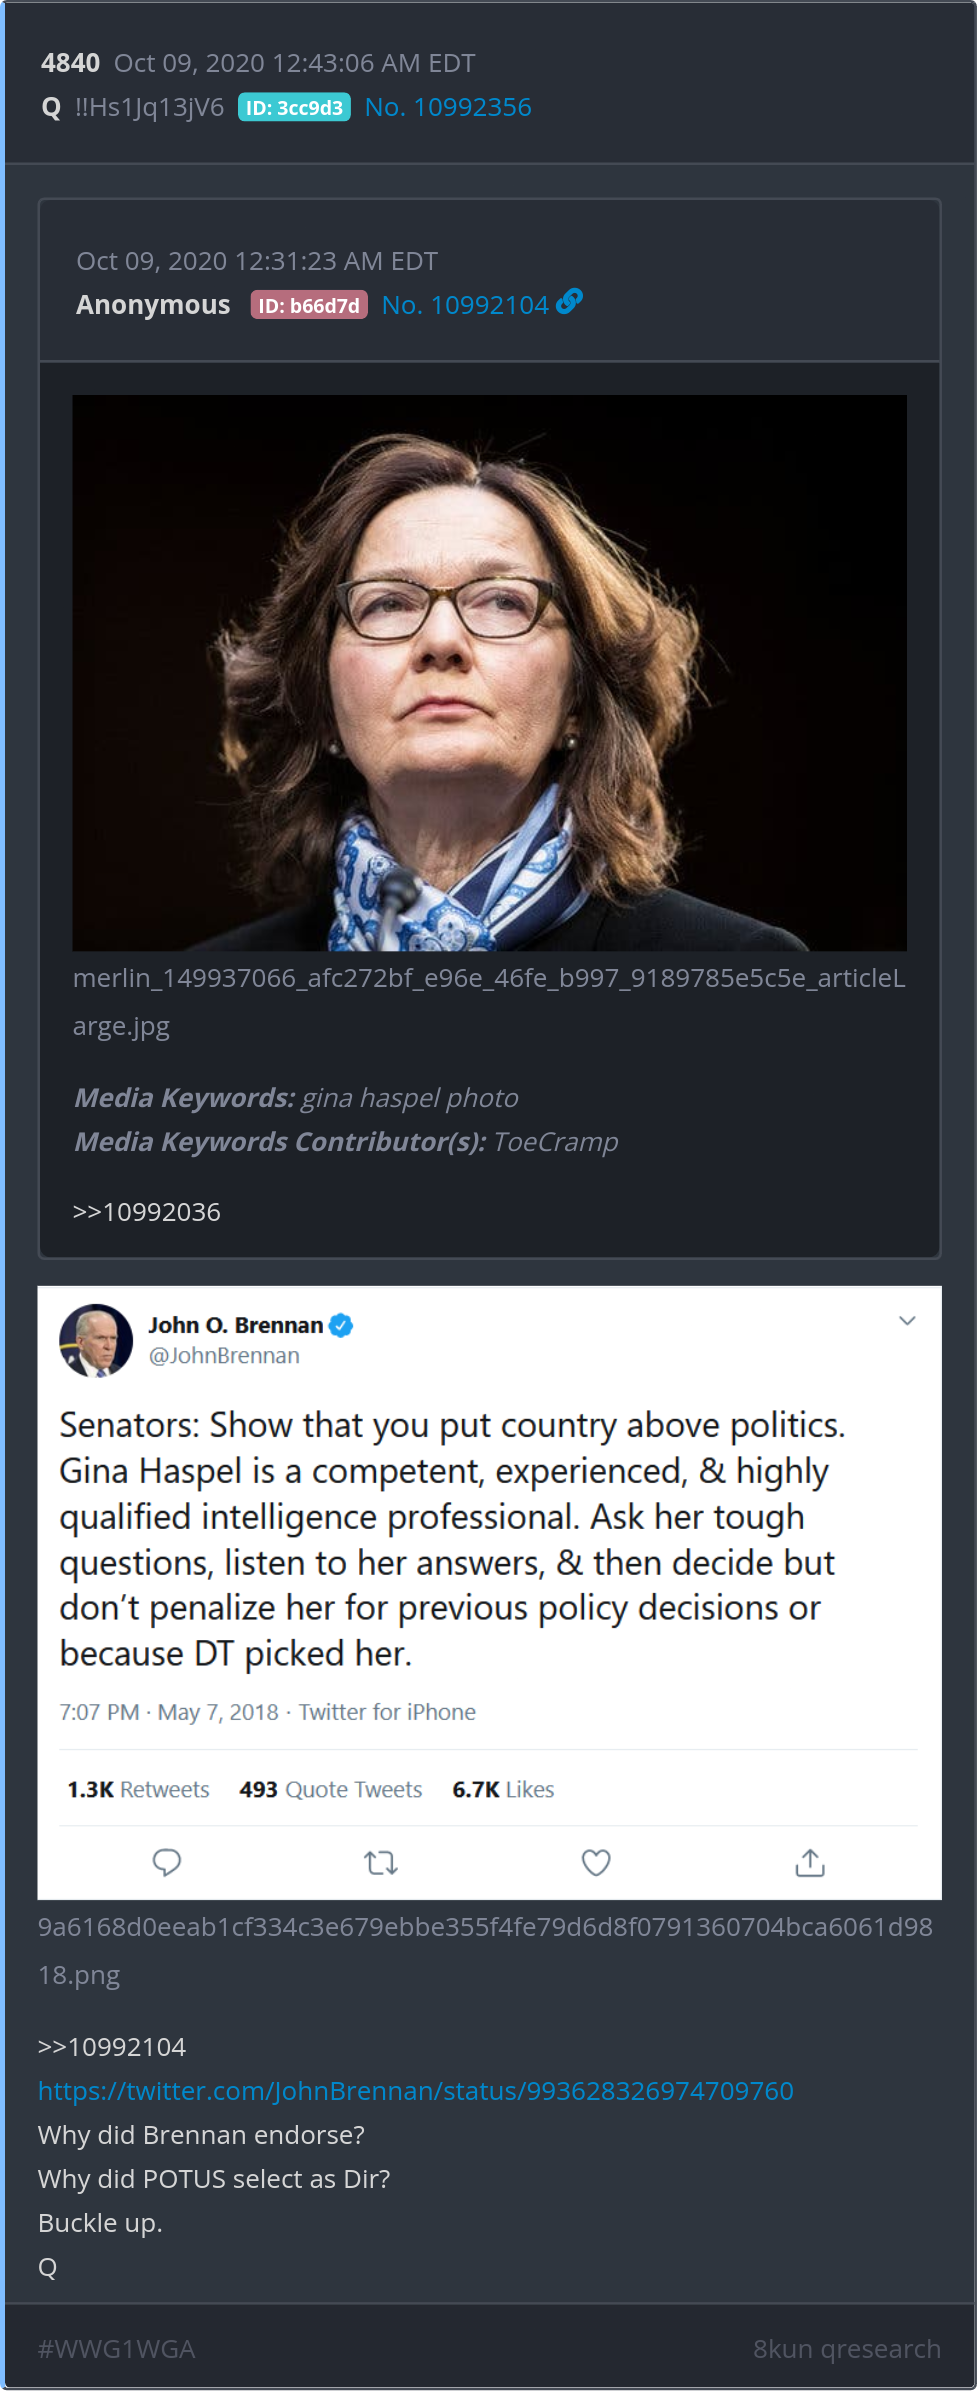Image resolution: width=978 pixels, height=2392 pixels.
Task: Click the blue verified badge icon
Action: click(341, 1325)
